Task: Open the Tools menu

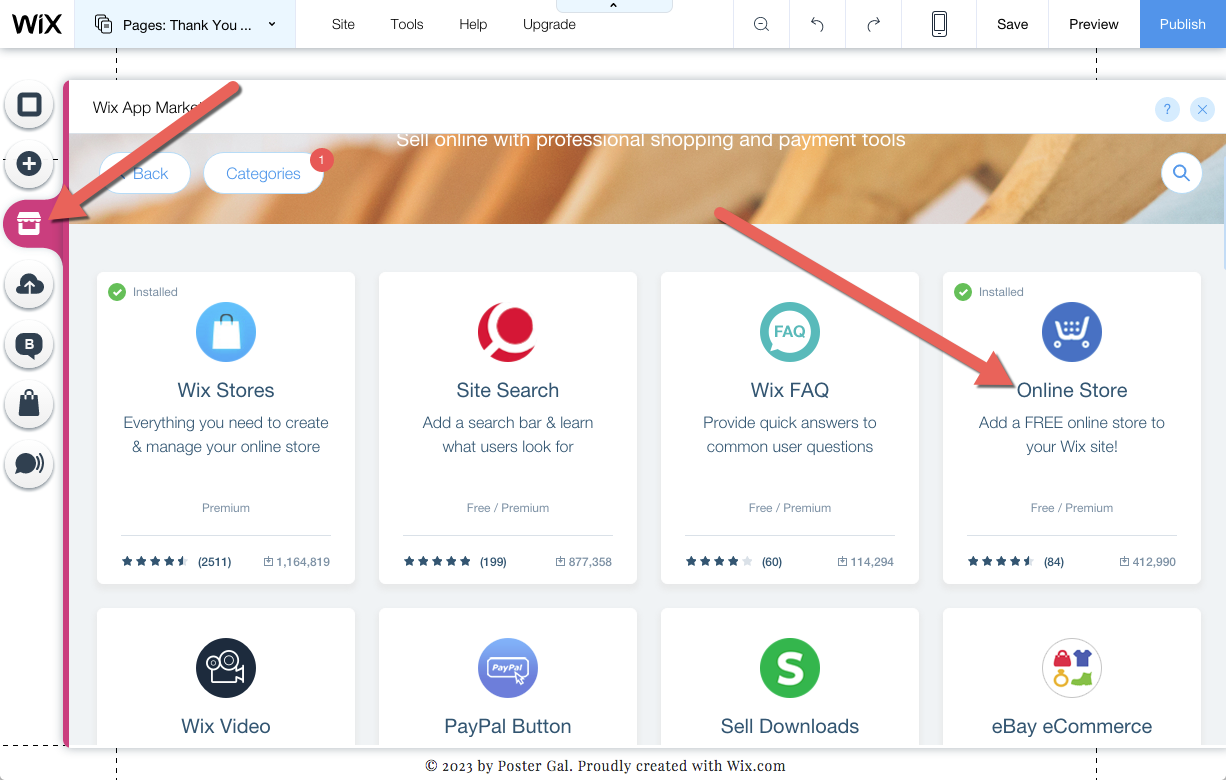Action: pos(407,24)
